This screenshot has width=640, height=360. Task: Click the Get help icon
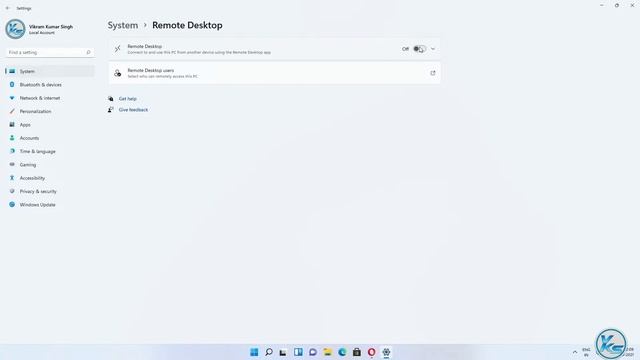click(x=111, y=99)
